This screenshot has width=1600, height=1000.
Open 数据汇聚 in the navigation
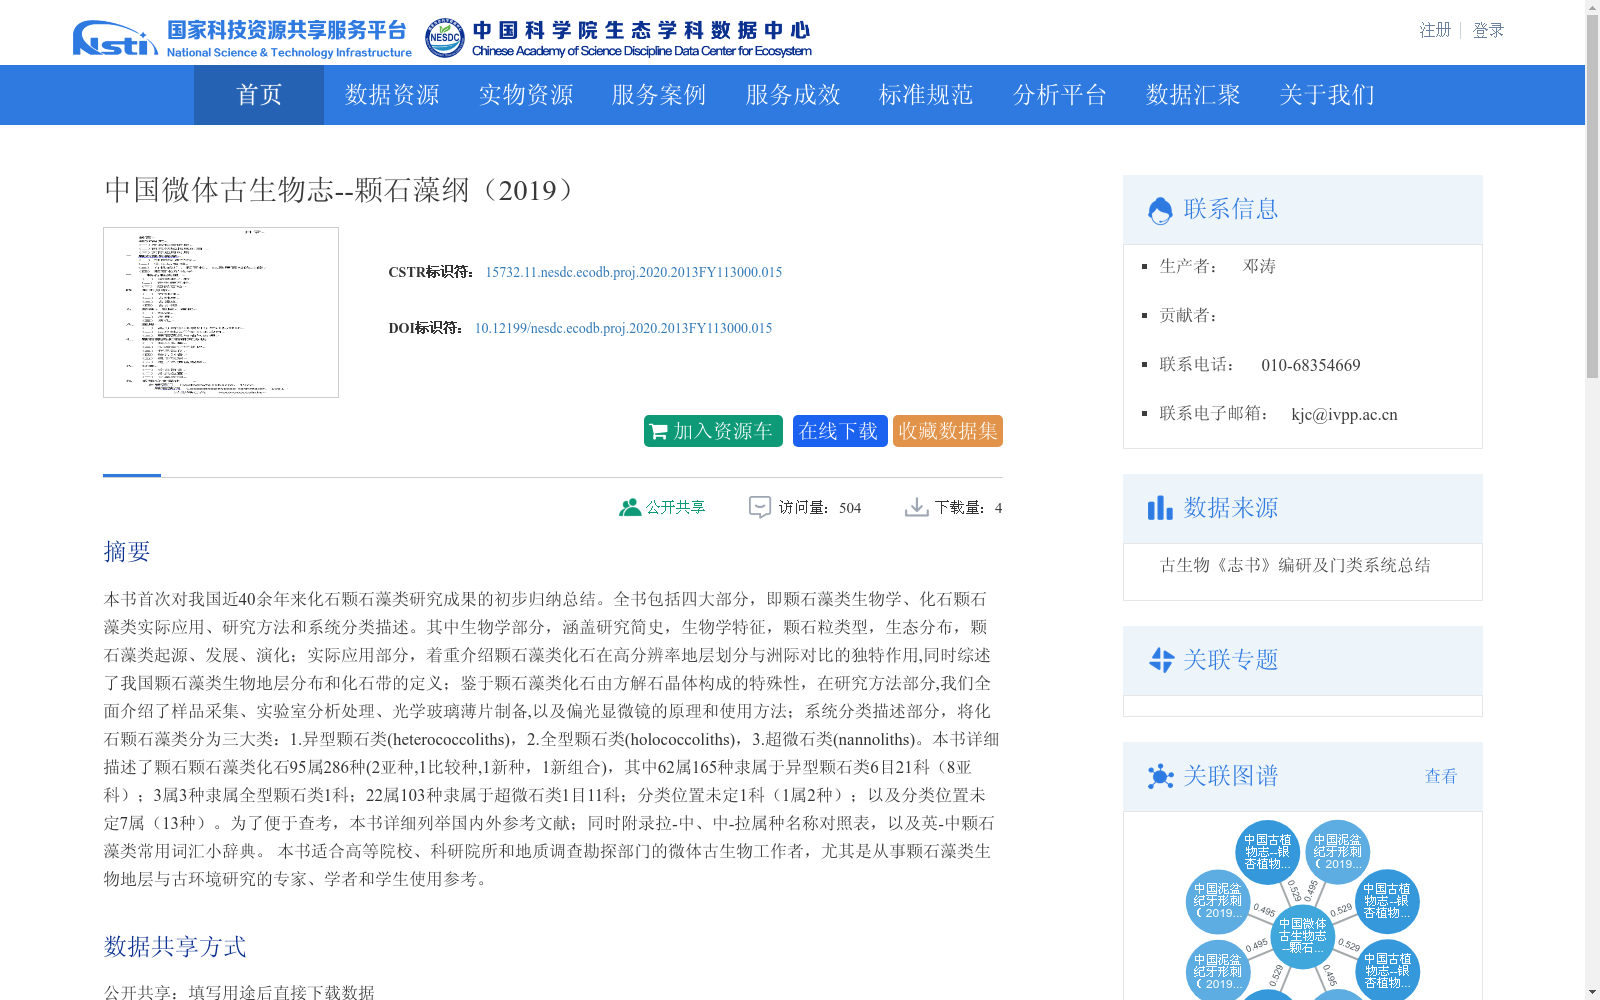tap(1193, 95)
